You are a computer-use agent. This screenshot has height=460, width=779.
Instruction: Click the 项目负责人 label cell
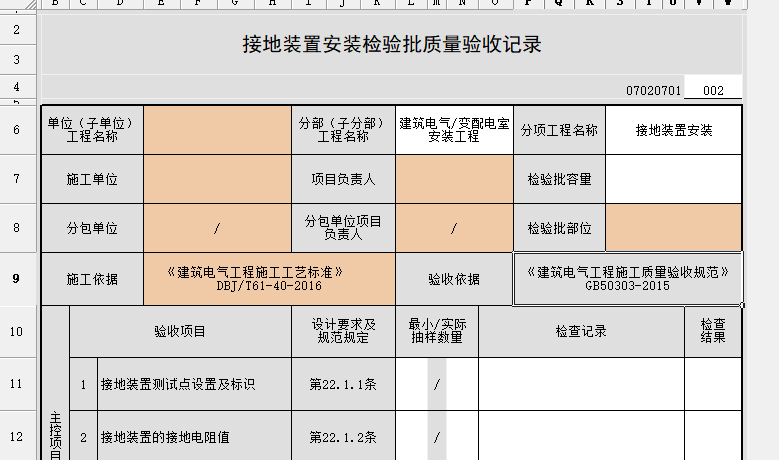pos(343,179)
